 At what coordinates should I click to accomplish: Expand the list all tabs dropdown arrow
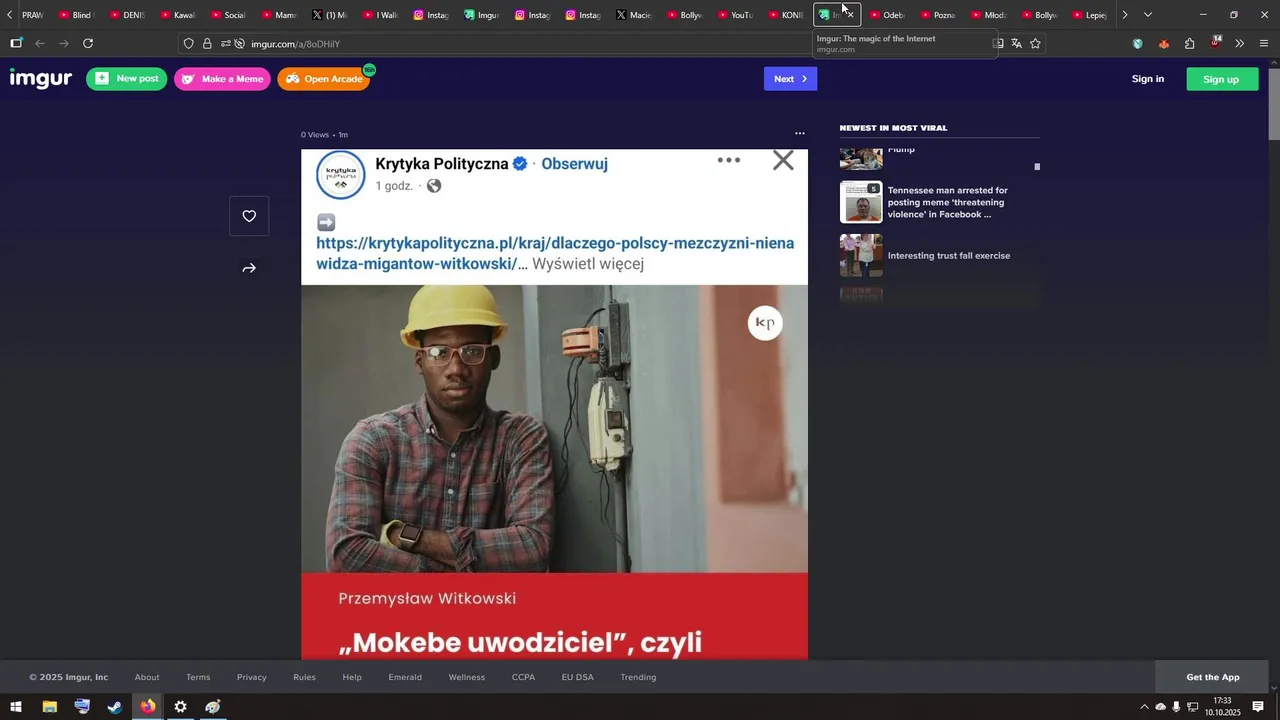(1147, 15)
